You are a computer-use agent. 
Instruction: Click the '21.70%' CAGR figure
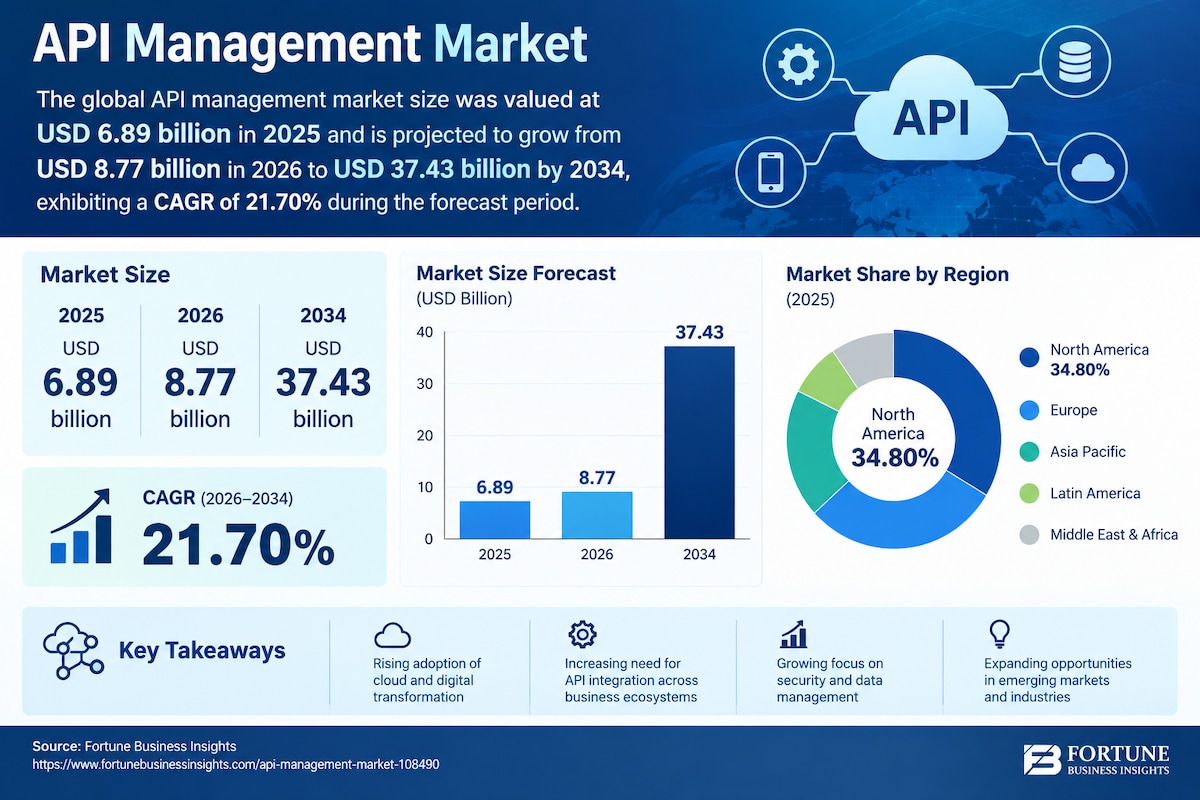pos(238,546)
